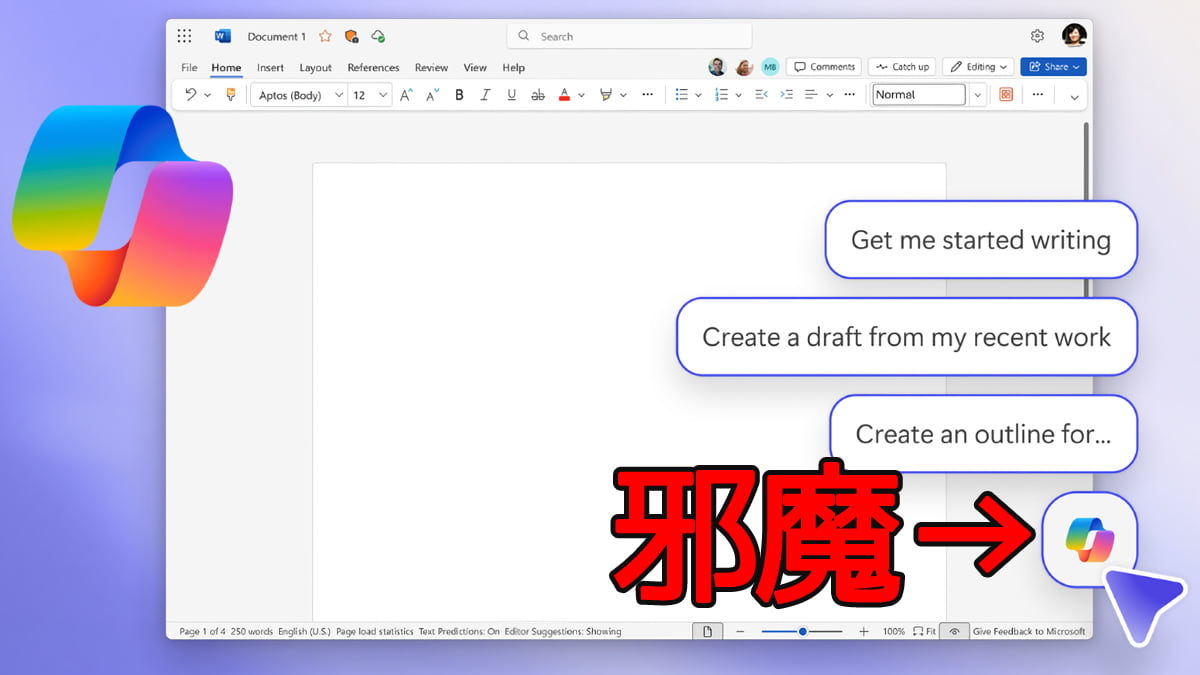Open more paragraph options ellipsis
The height and width of the screenshot is (675, 1200).
point(850,95)
